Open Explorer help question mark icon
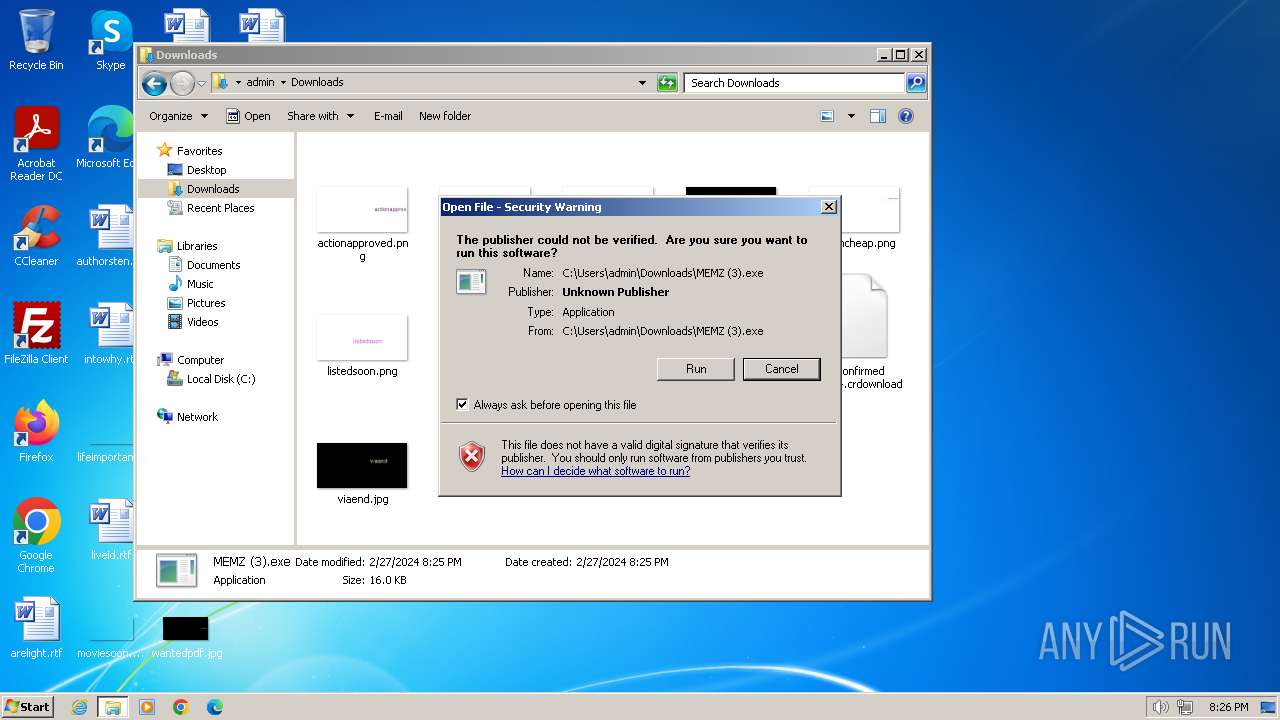Viewport: 1280px width, 720px height. [x=906, y=116]
